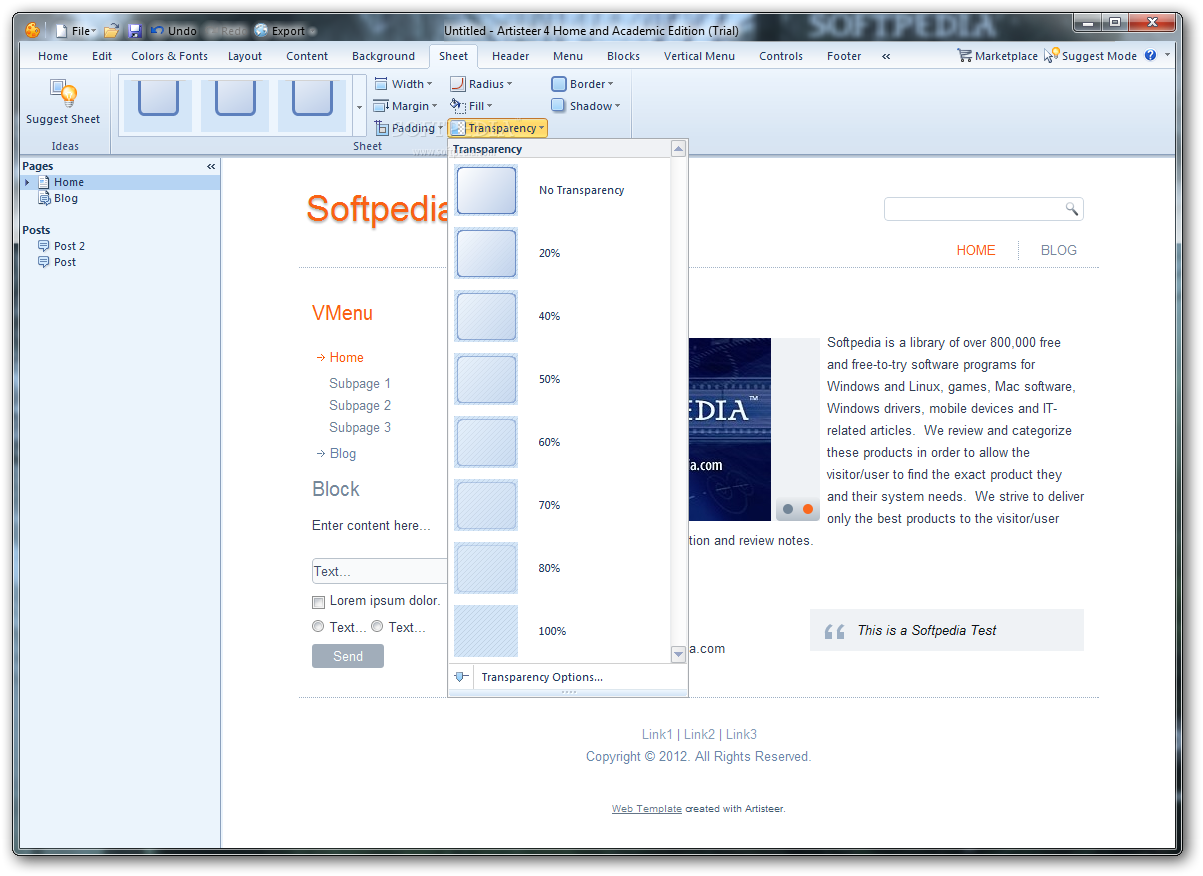1203x876 pixels.
Task: Open the Header ribbon tab
Action: pyautogui.click(x=511, y=56)
